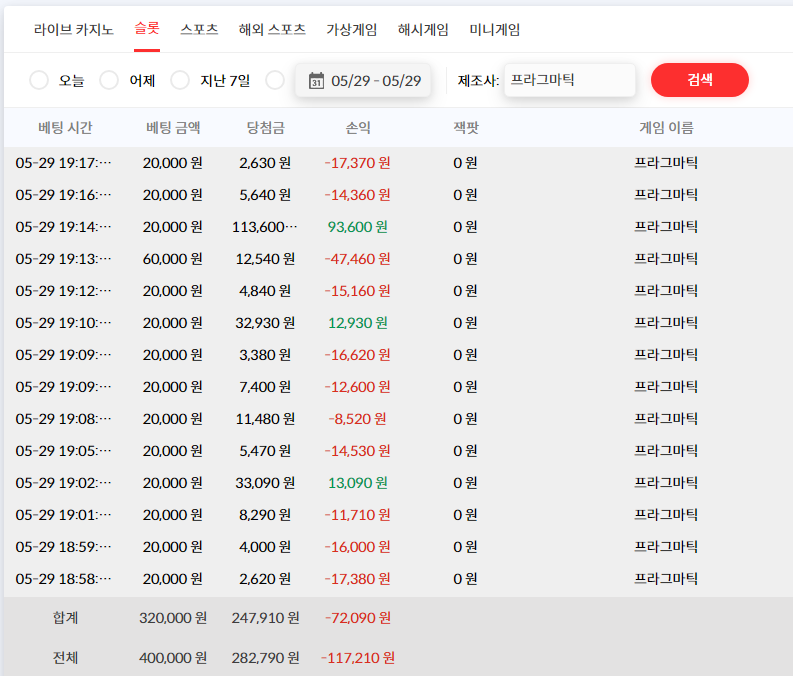Click the -8,520 원 loss value
The height and width of the screenshot is (676, 793).
pos(358,419)
